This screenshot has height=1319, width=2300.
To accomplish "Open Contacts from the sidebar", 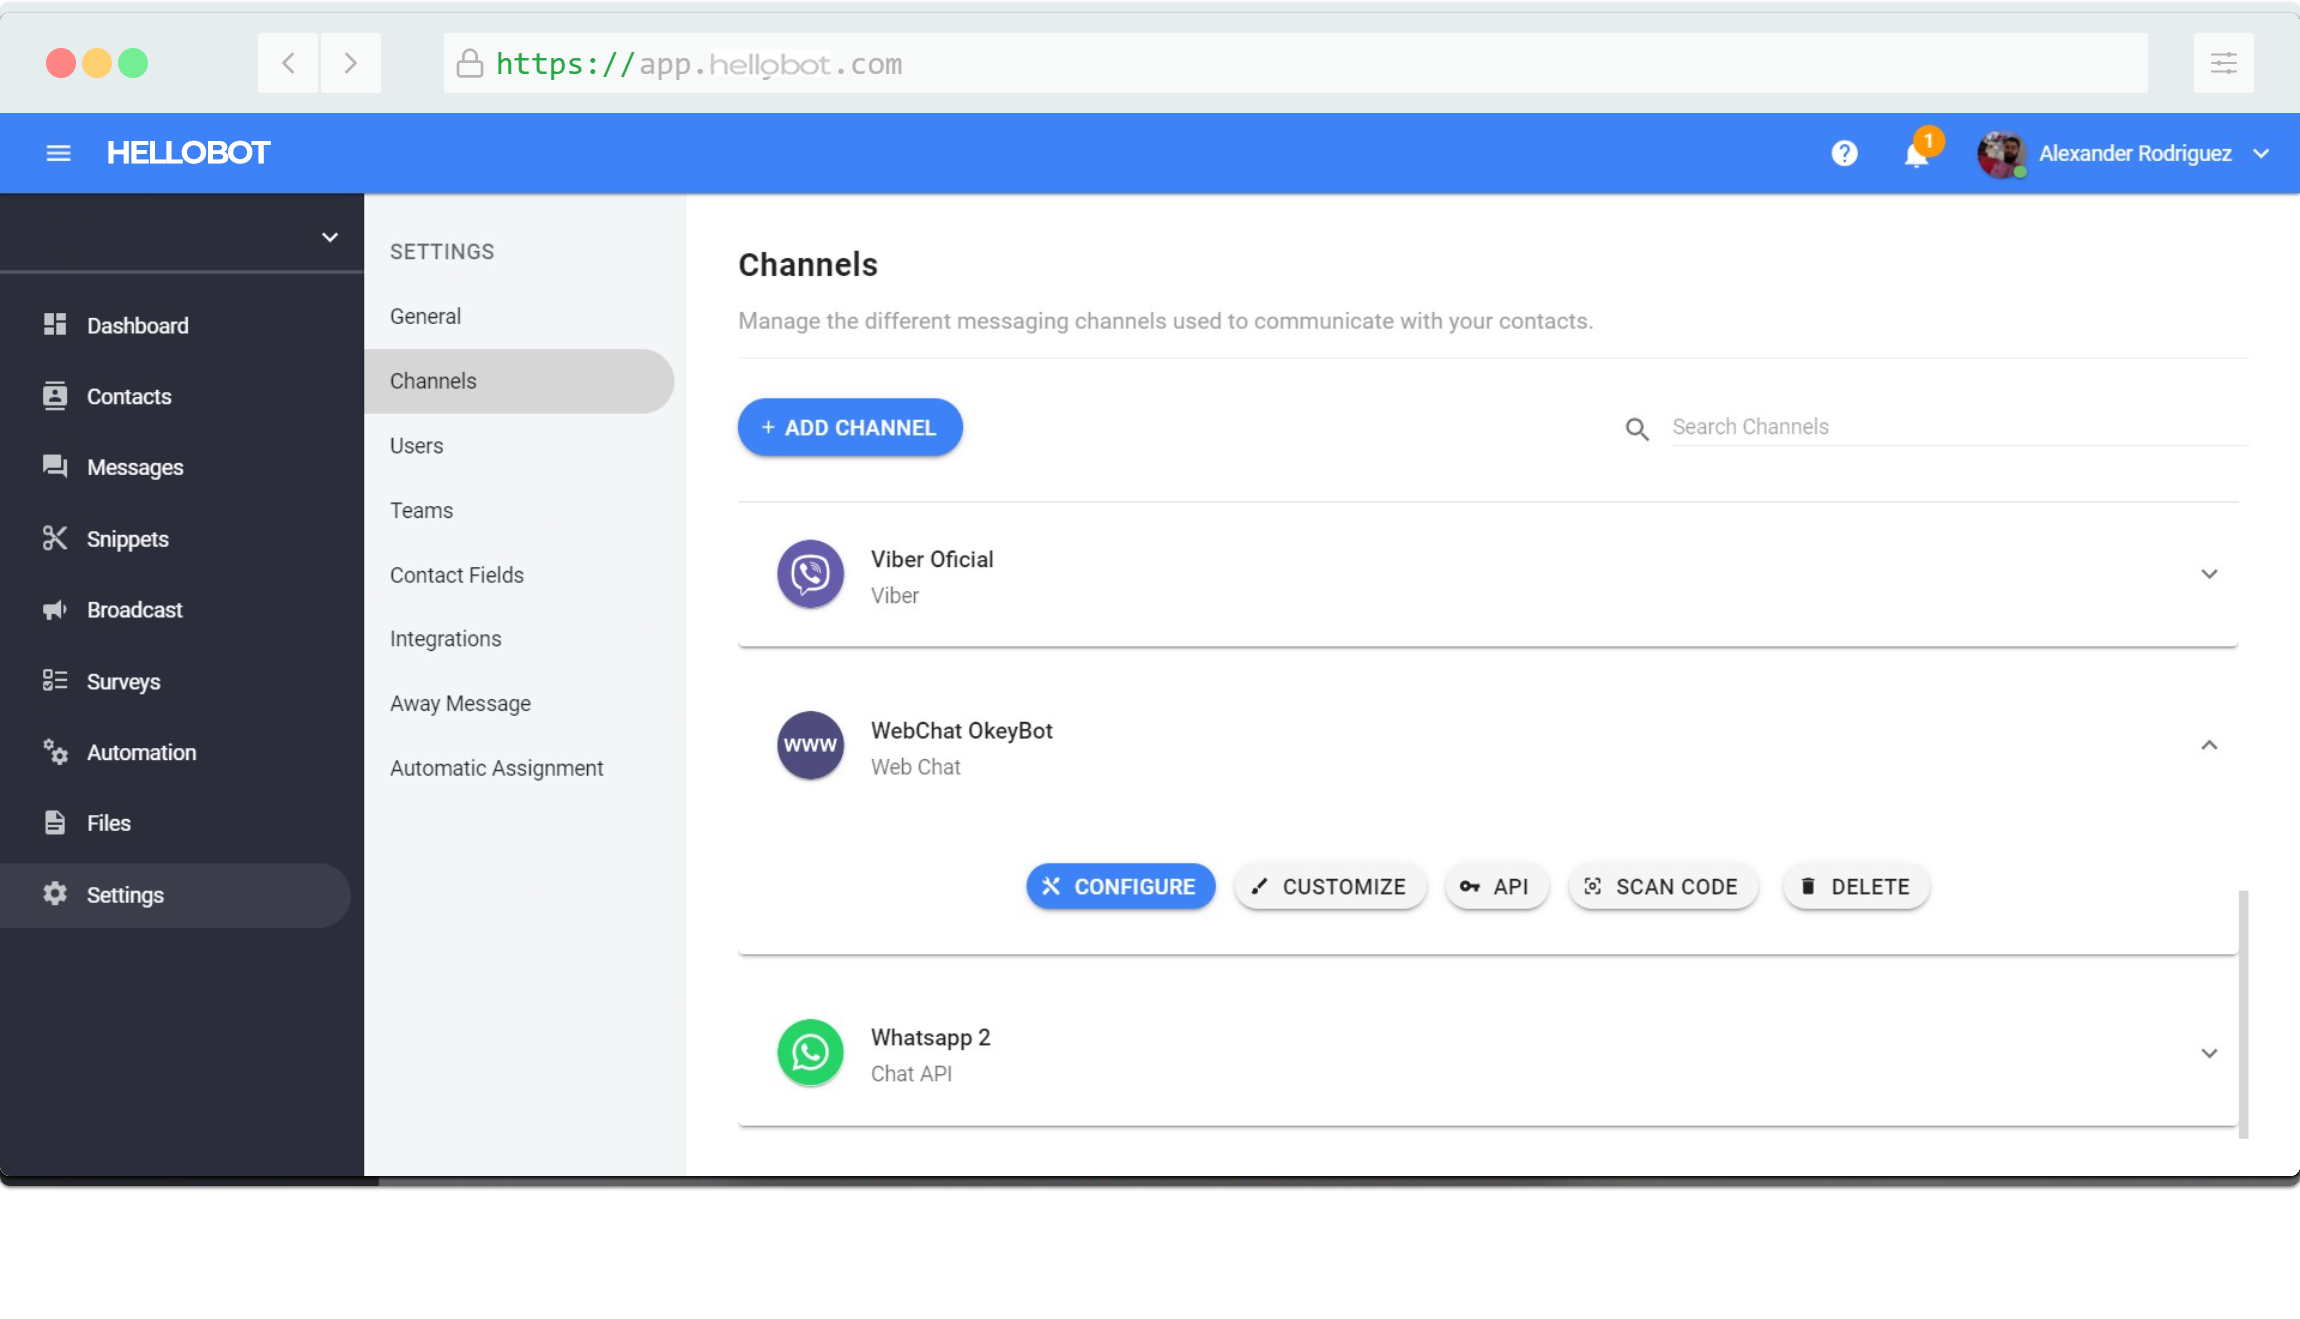I will pos(129,397).
